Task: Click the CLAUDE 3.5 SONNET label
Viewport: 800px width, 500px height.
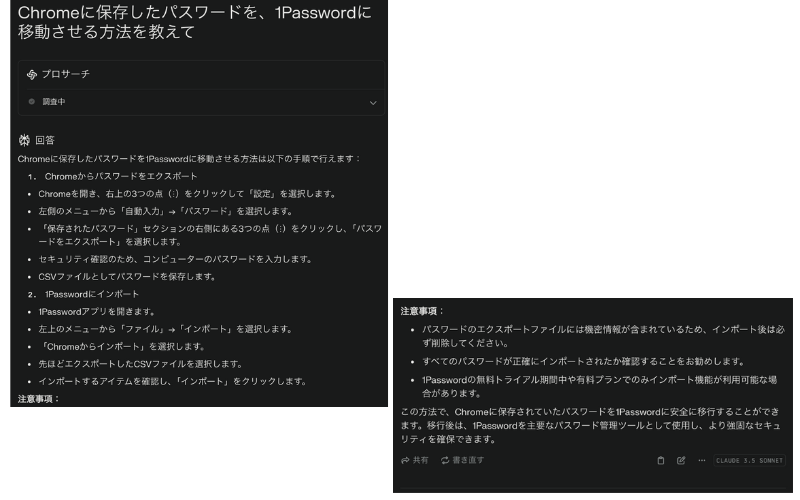Action: click(749, 460)
